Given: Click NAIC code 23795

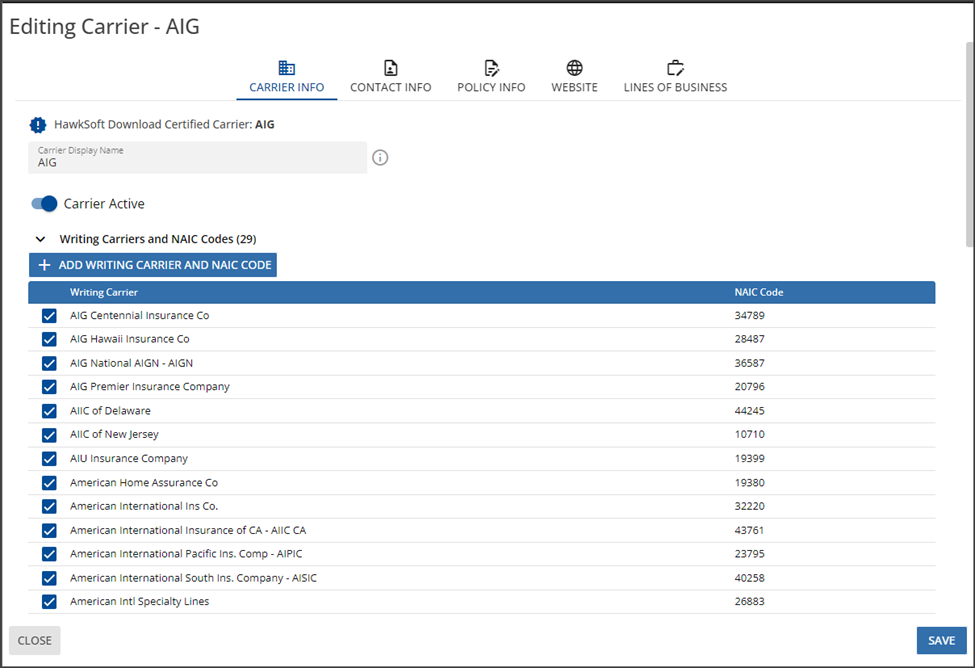Looking at the screenshot, I should 749,554.
